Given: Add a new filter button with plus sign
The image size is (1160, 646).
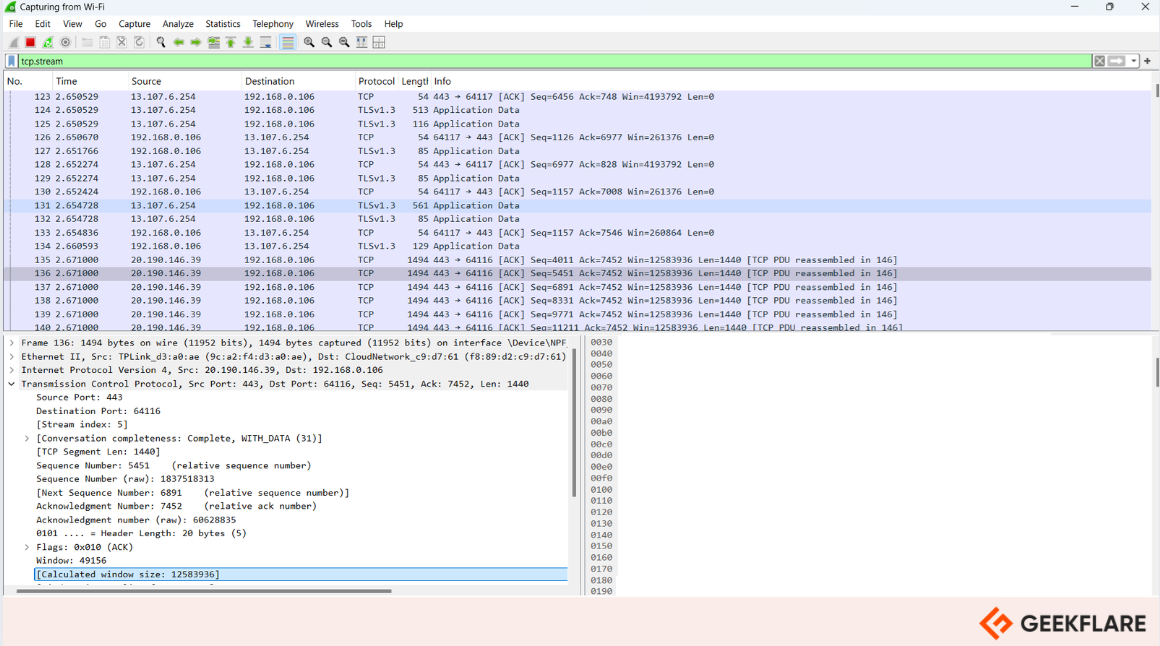Looking at the screenshot, I should pos(1148,60).
